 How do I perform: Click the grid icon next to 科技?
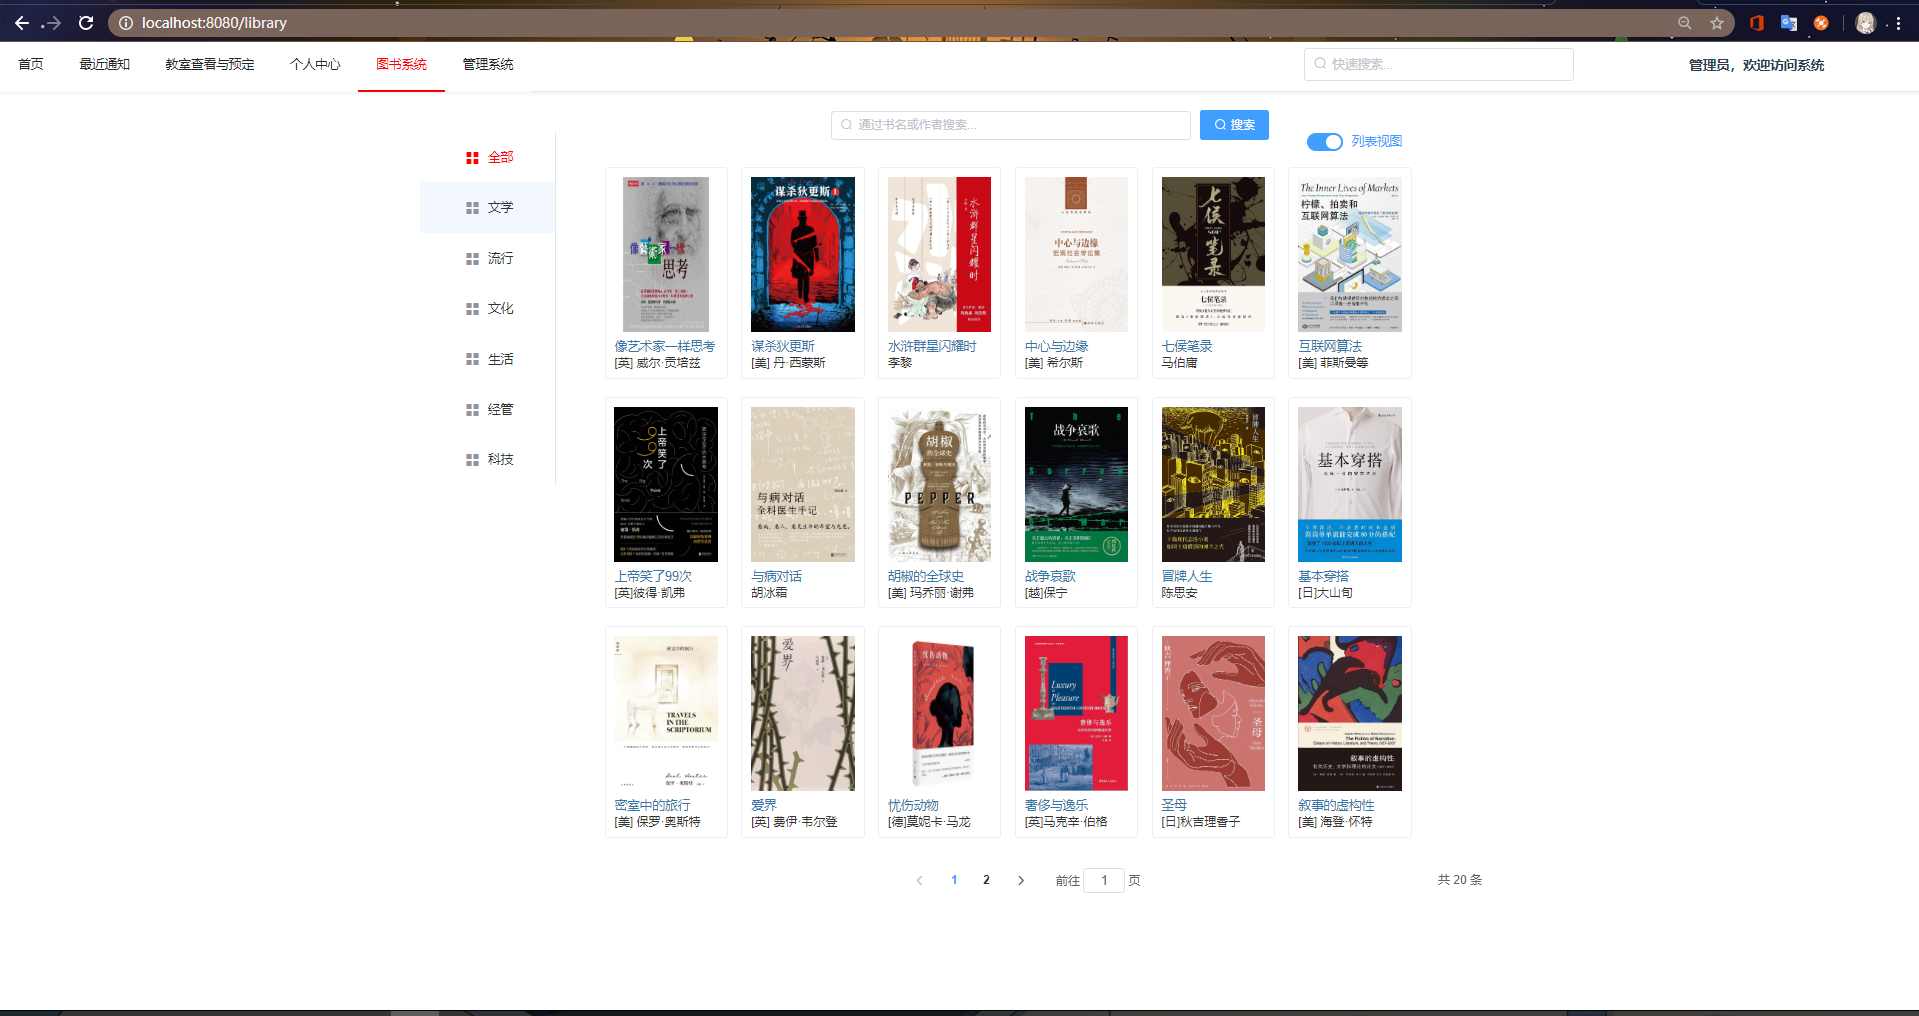472,460
